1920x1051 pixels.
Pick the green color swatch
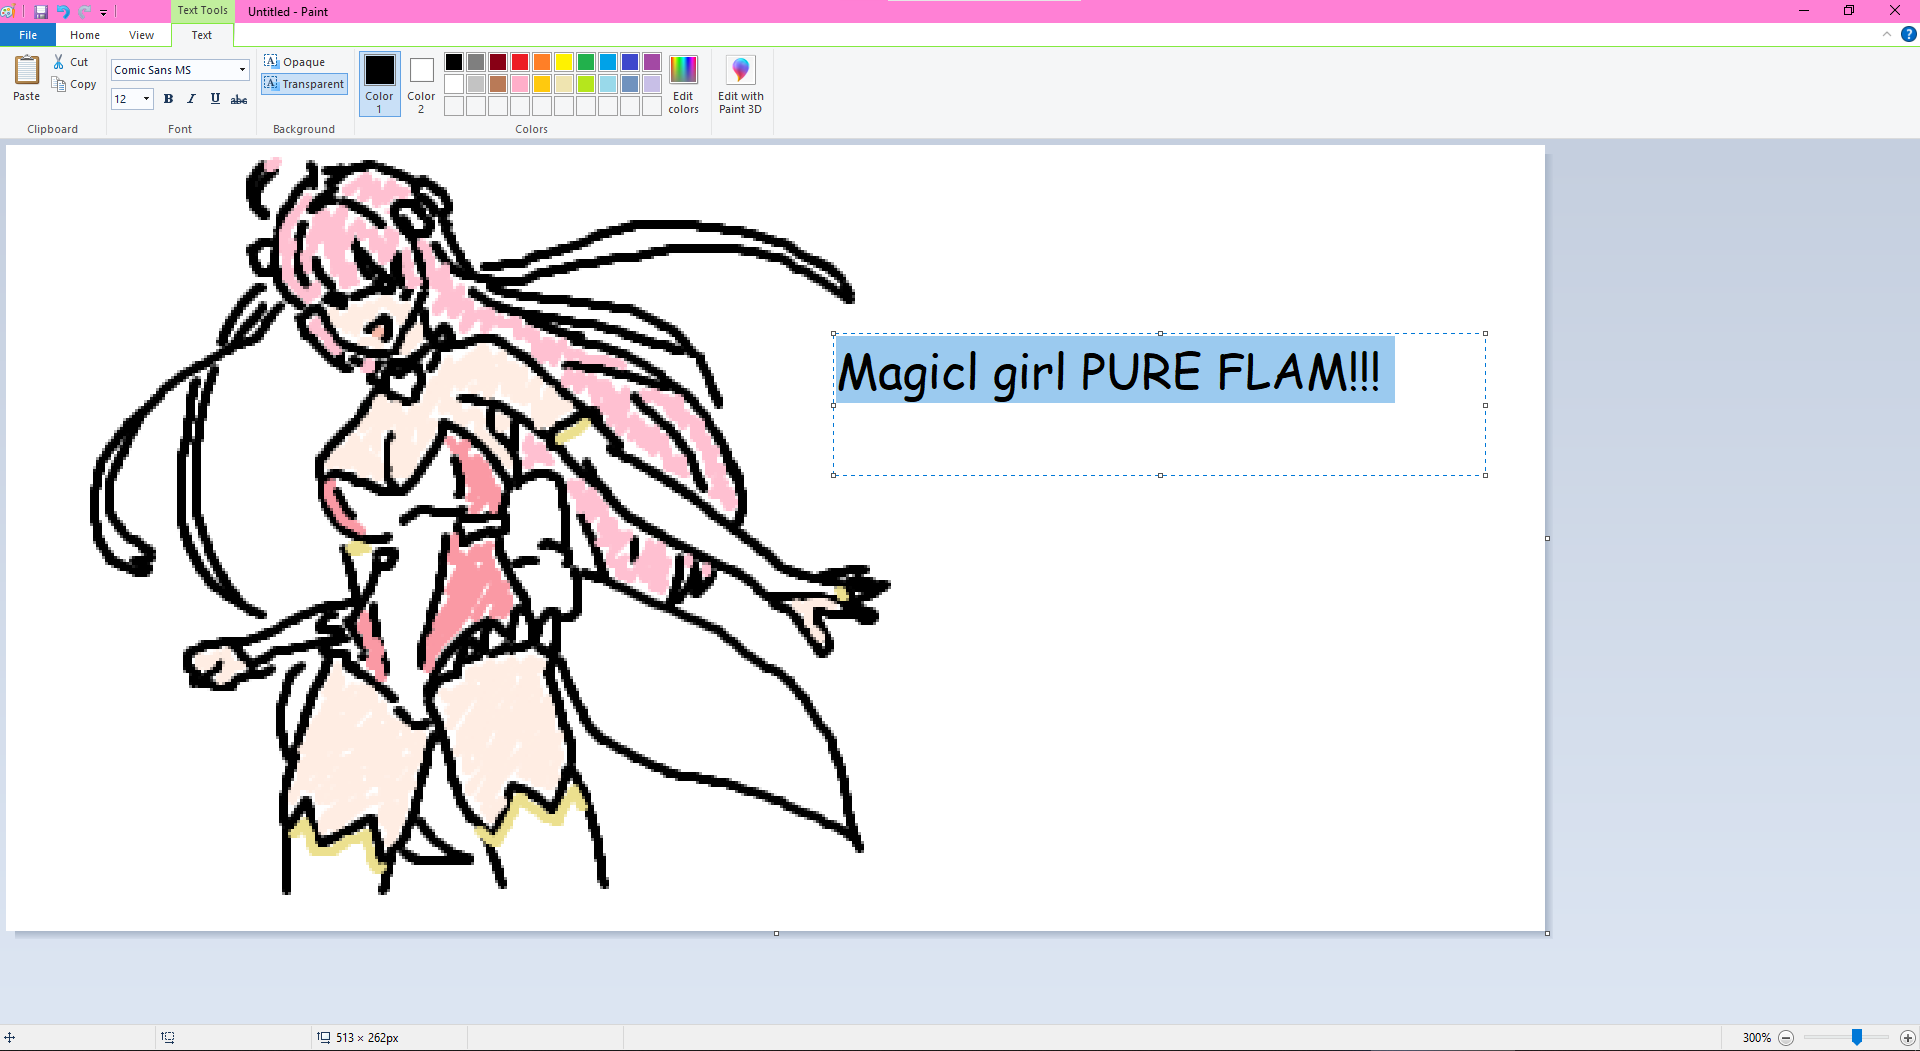[586, 62]
